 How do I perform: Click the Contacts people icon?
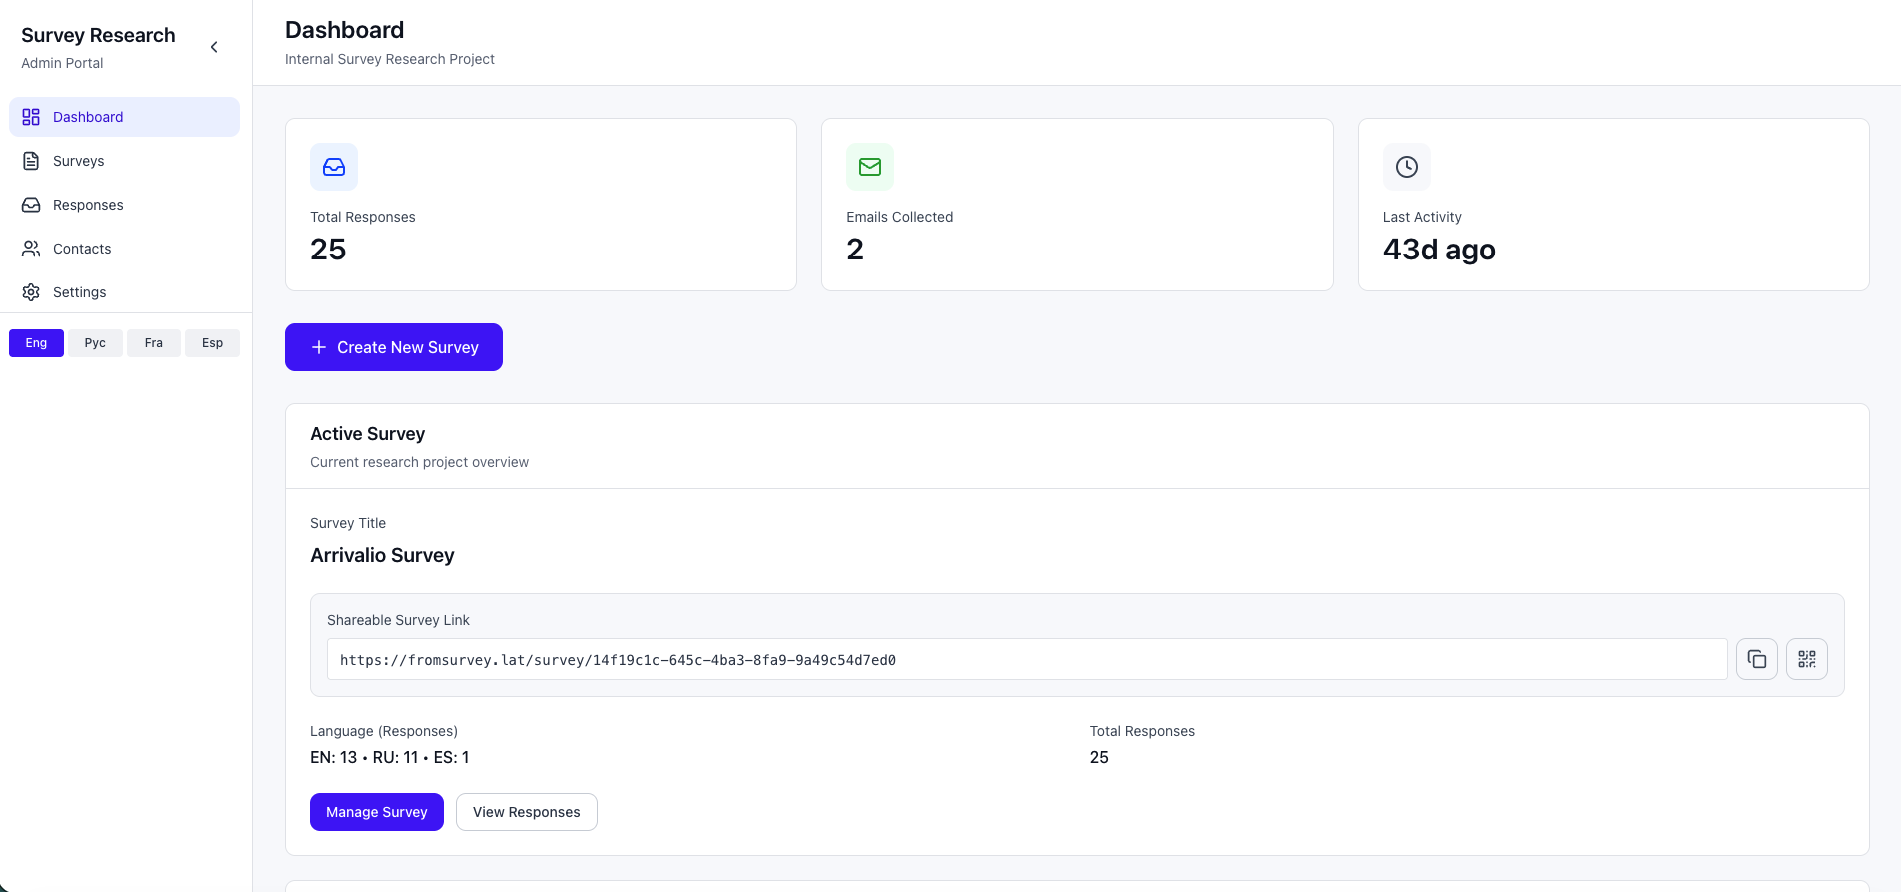click(x=31, y=249)
